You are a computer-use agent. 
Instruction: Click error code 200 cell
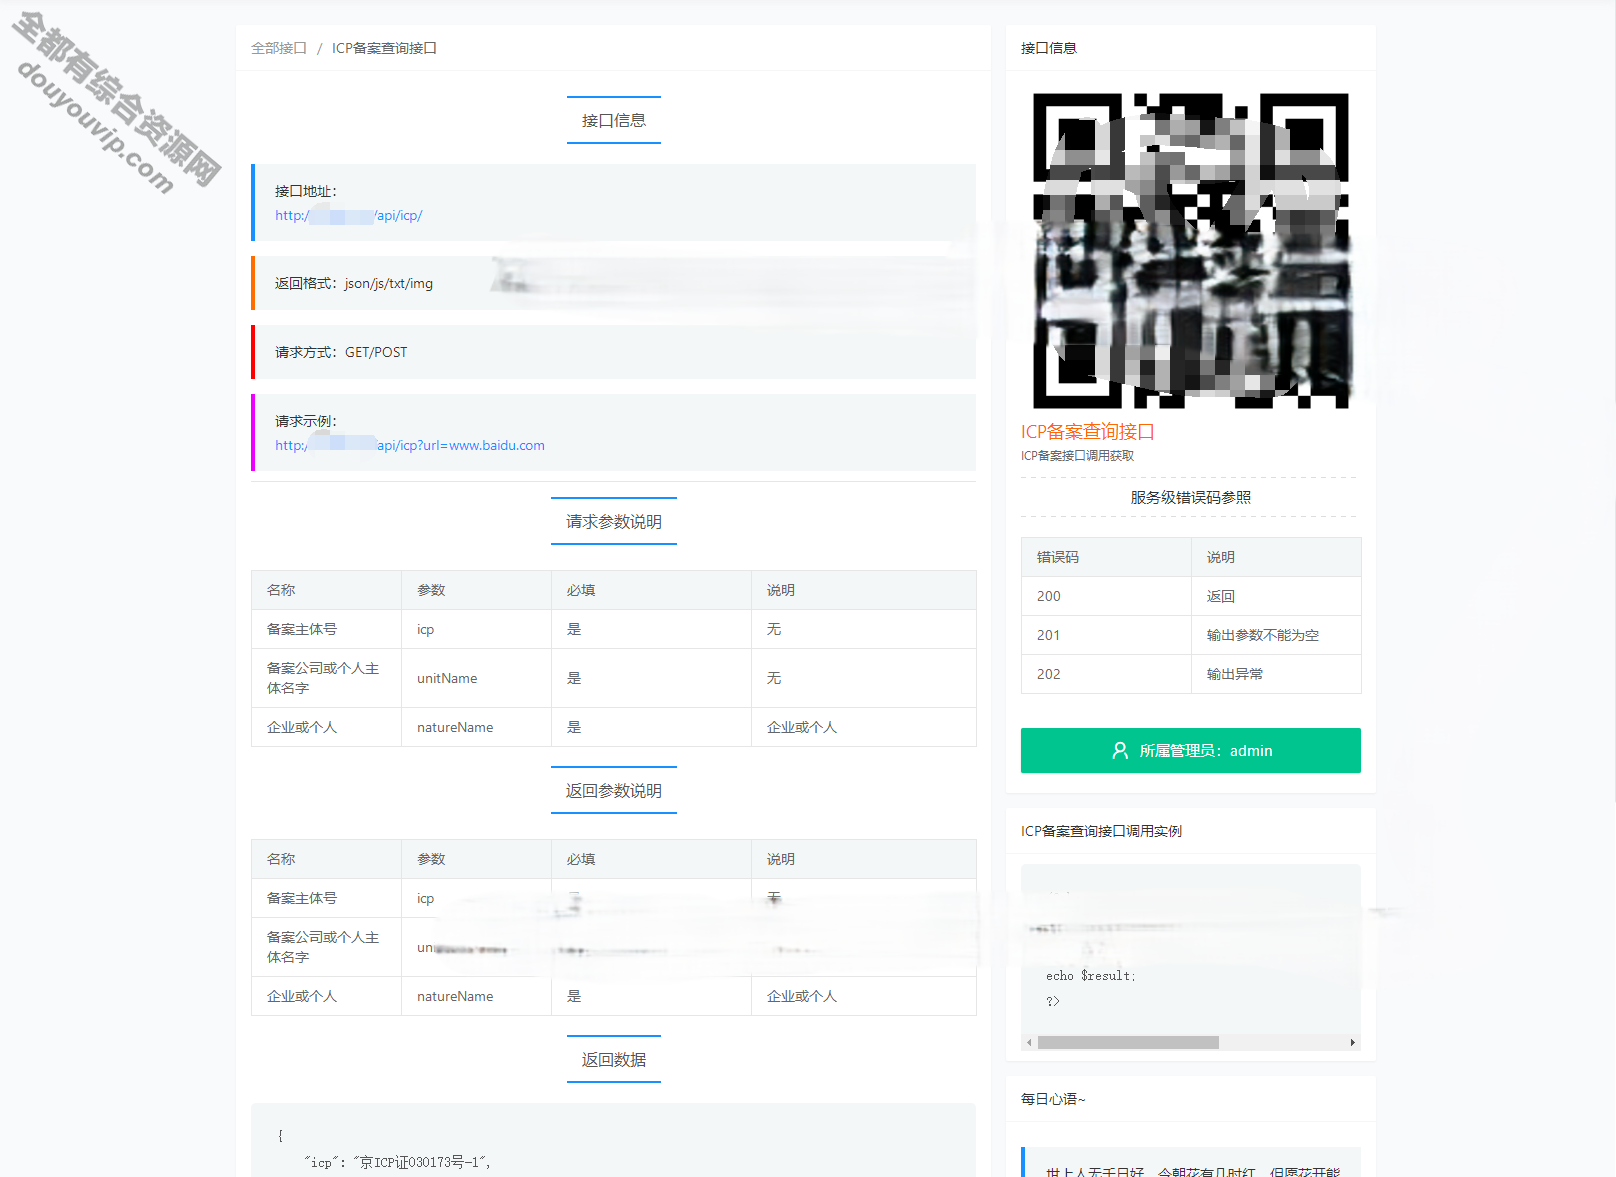1106,596
